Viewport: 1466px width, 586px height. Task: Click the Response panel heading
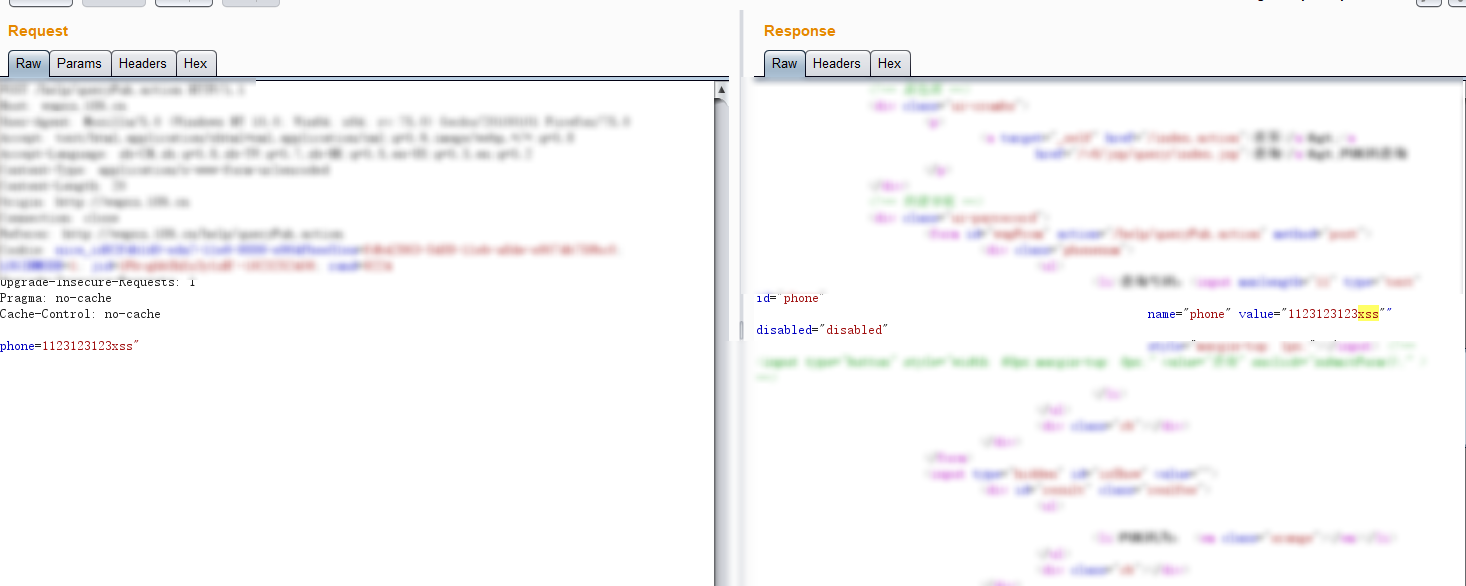click(799, 31)
